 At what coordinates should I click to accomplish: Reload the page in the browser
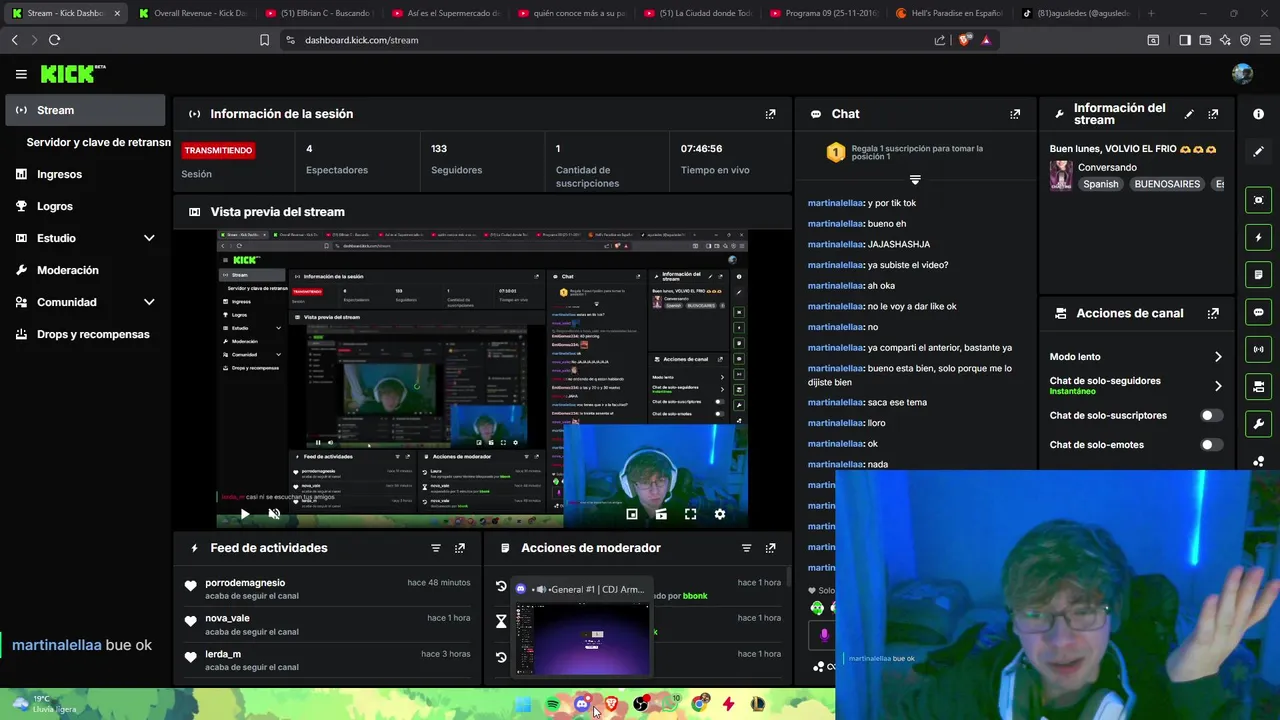tap(54, 40)
